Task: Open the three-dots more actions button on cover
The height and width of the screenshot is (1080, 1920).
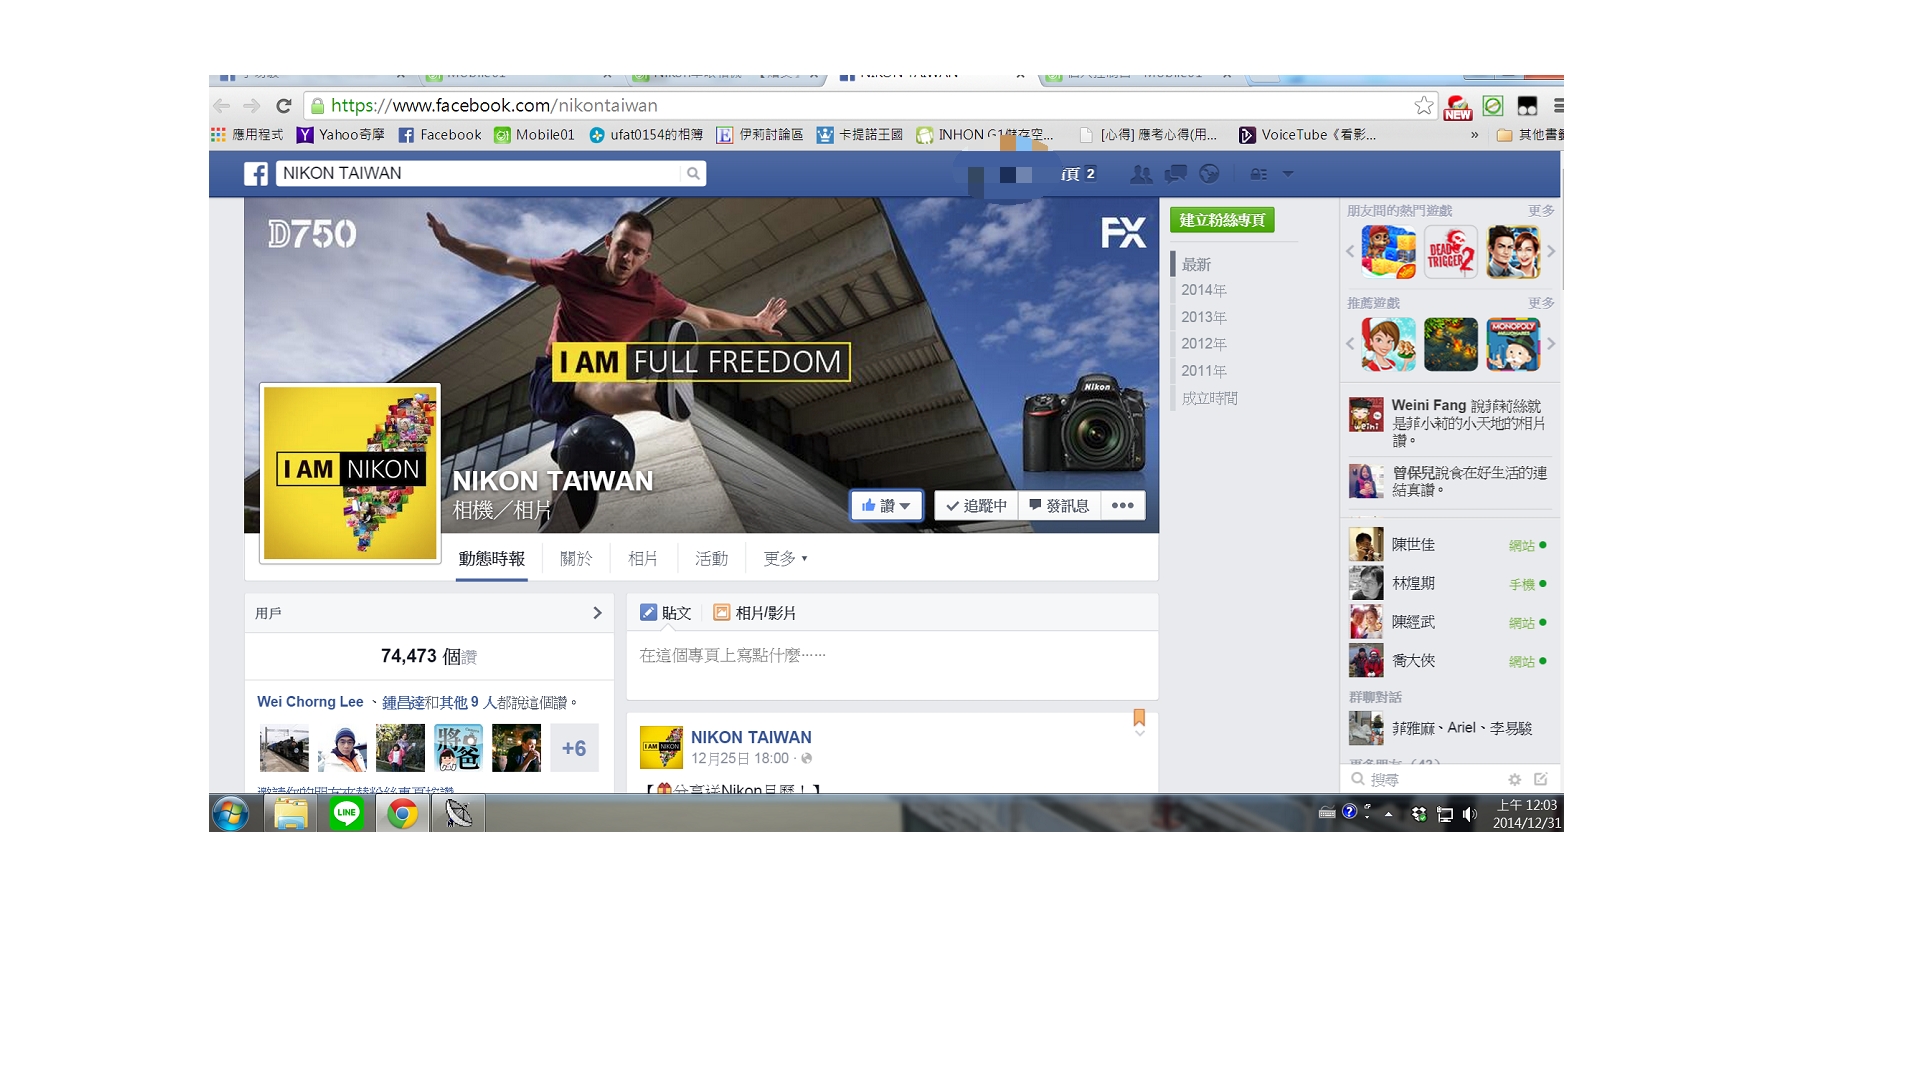Action: 1123,506
